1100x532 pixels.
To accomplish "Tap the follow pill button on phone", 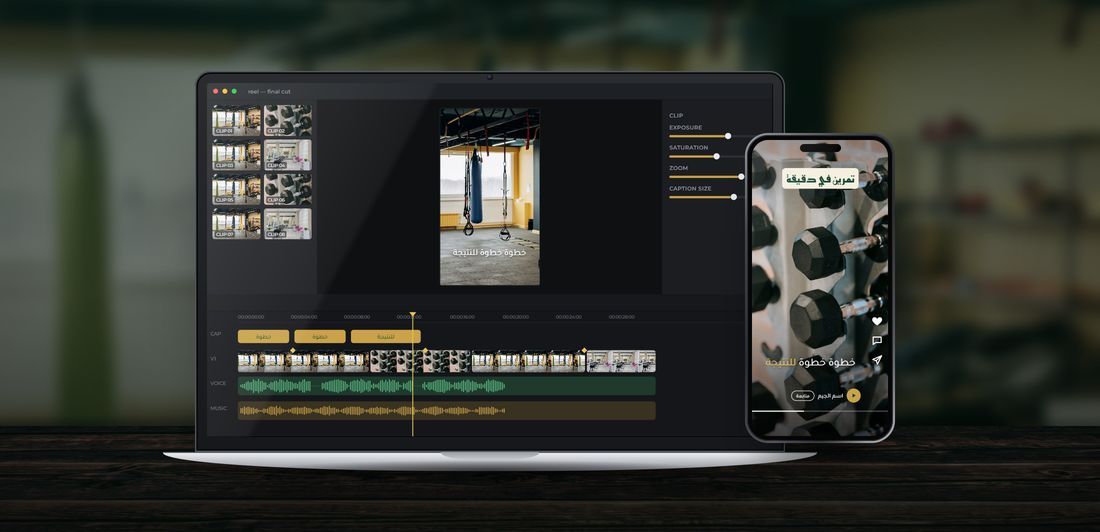I will [803, 396].
